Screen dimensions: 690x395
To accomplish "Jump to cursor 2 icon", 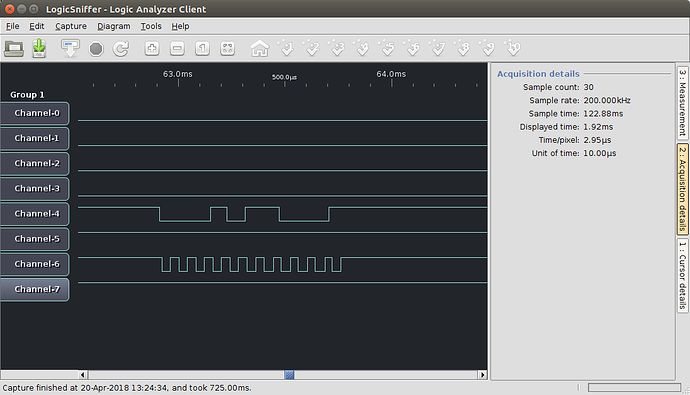I will point(312,48).
